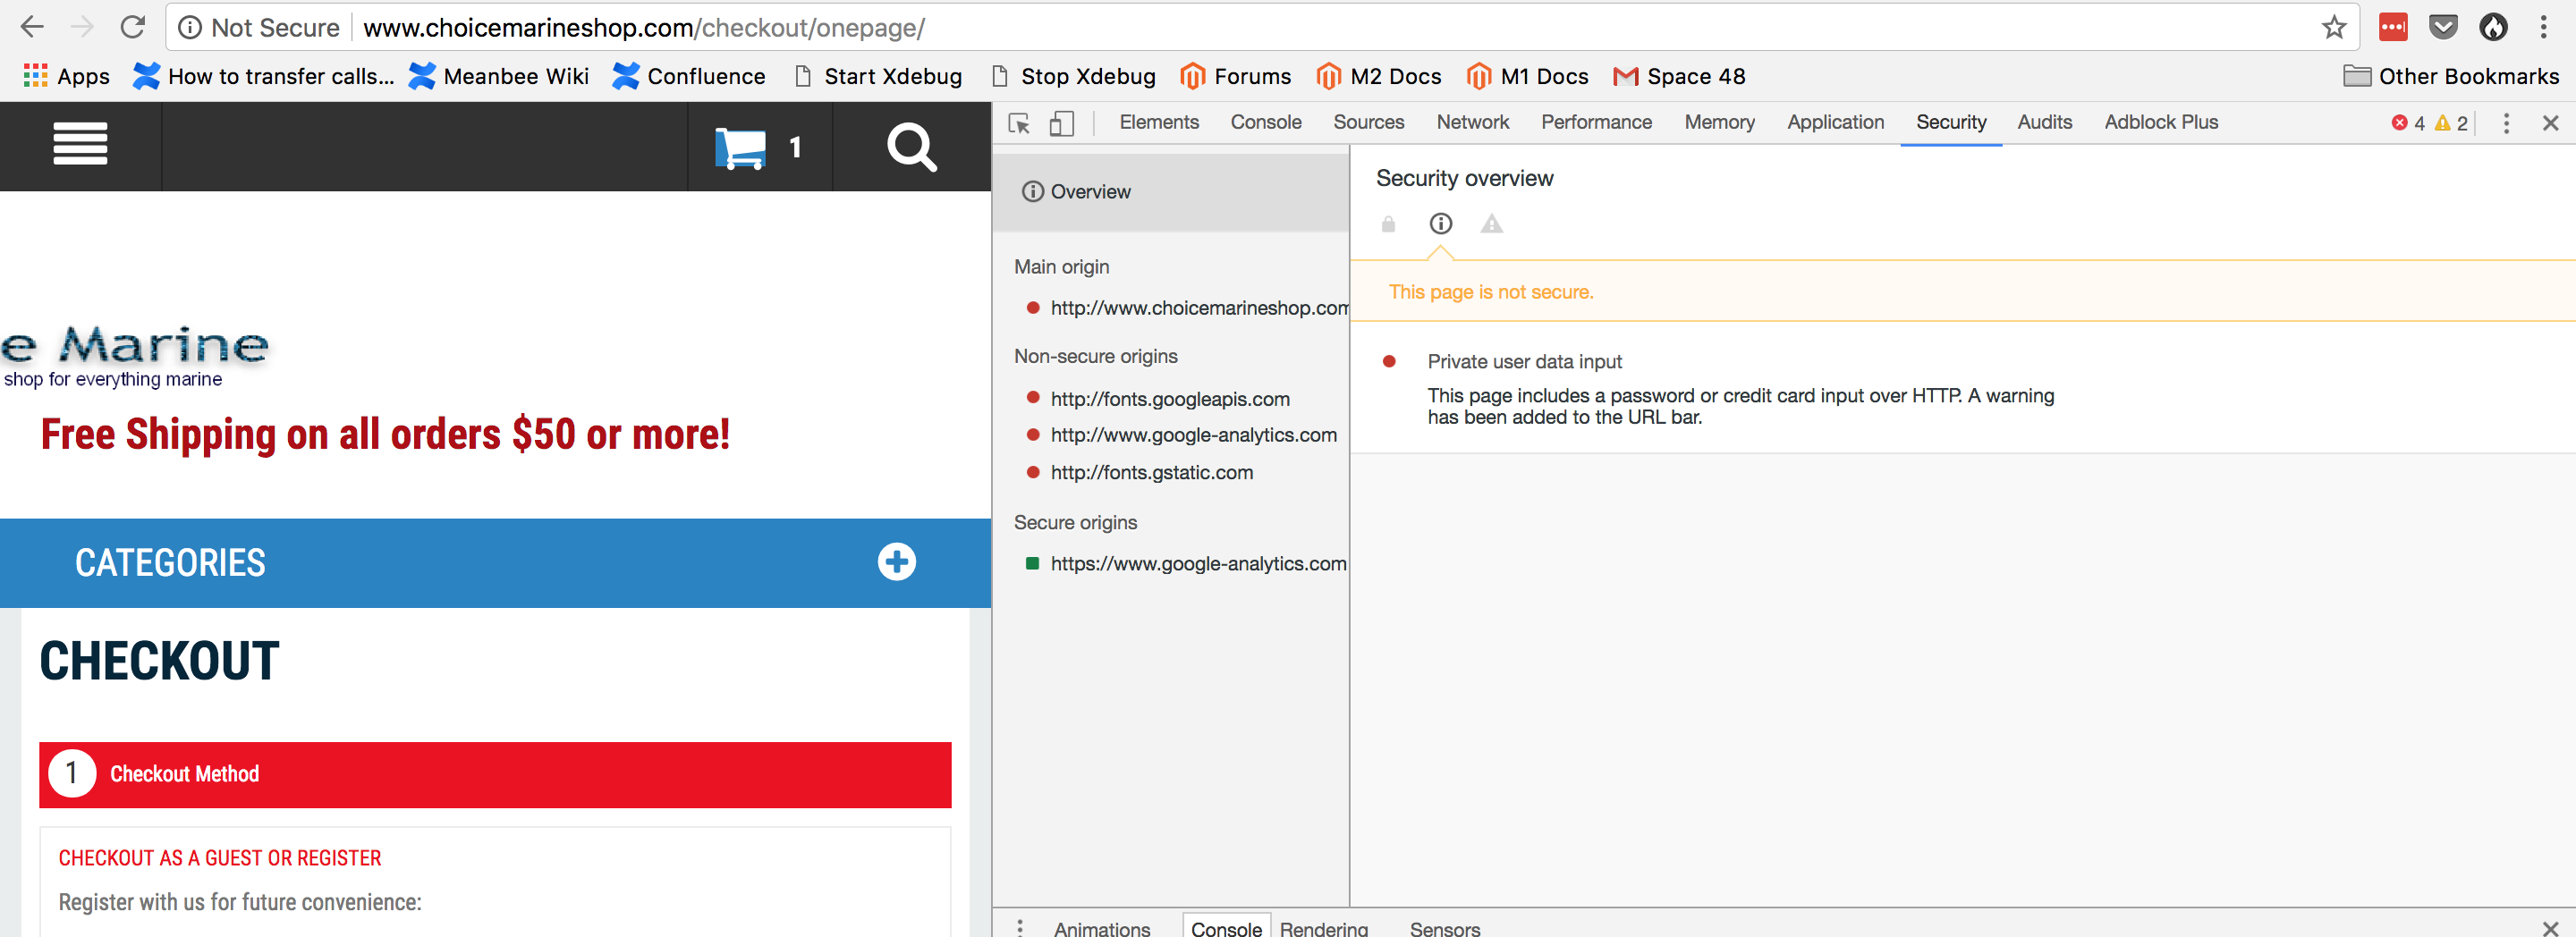Switch to the Network tab in DevTools
The image size is (2576, 937).
tap(1472, 122)
